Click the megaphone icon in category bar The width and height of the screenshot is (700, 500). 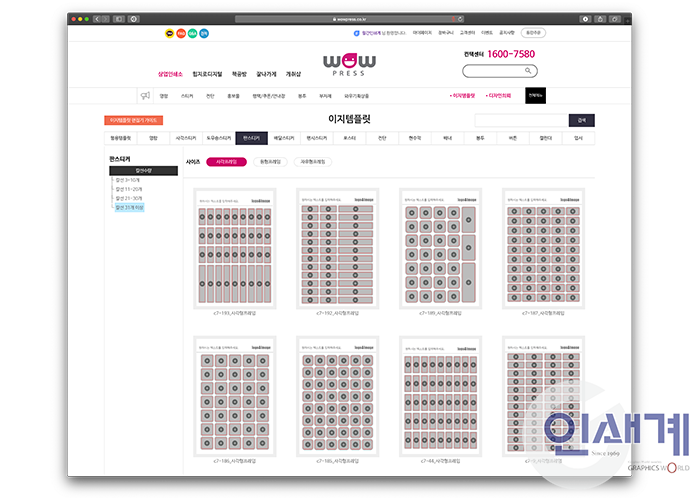[146, 96]
